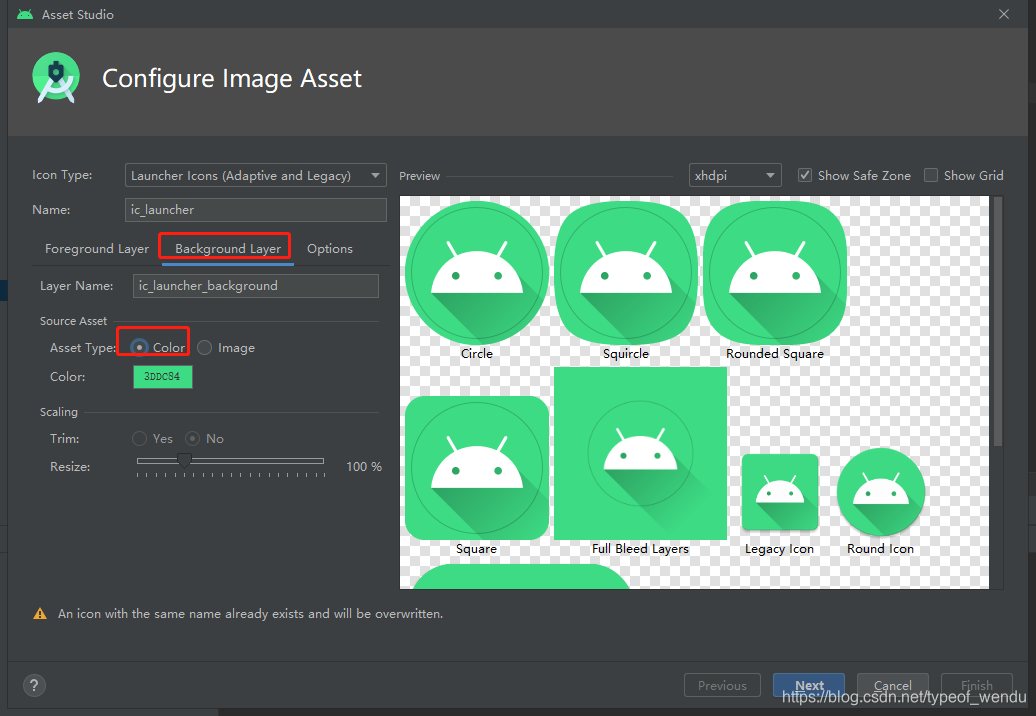The image size is (1036, 716).
Task: Select No for Trim
Action: click(192, 439)
